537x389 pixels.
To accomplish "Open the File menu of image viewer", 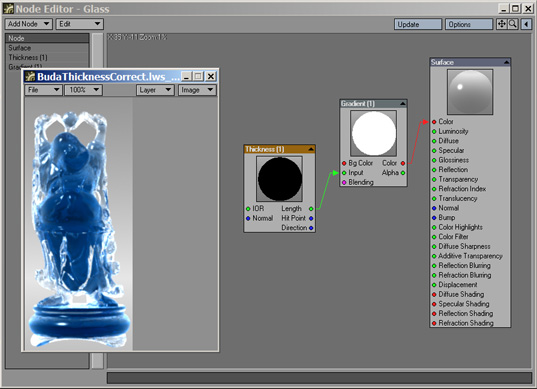I will (x=43, y=90).
